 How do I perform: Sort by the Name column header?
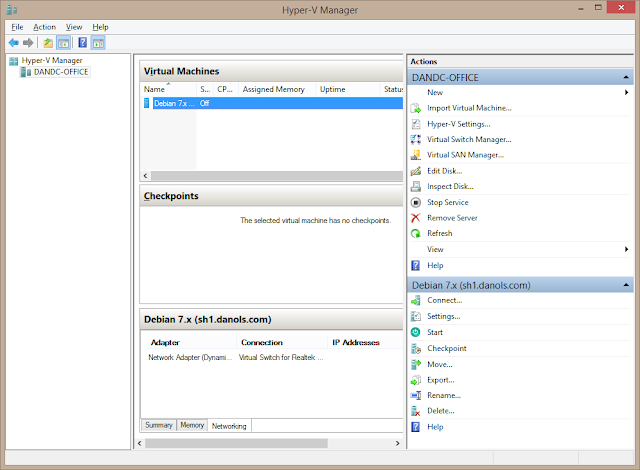tap(169, 89)
